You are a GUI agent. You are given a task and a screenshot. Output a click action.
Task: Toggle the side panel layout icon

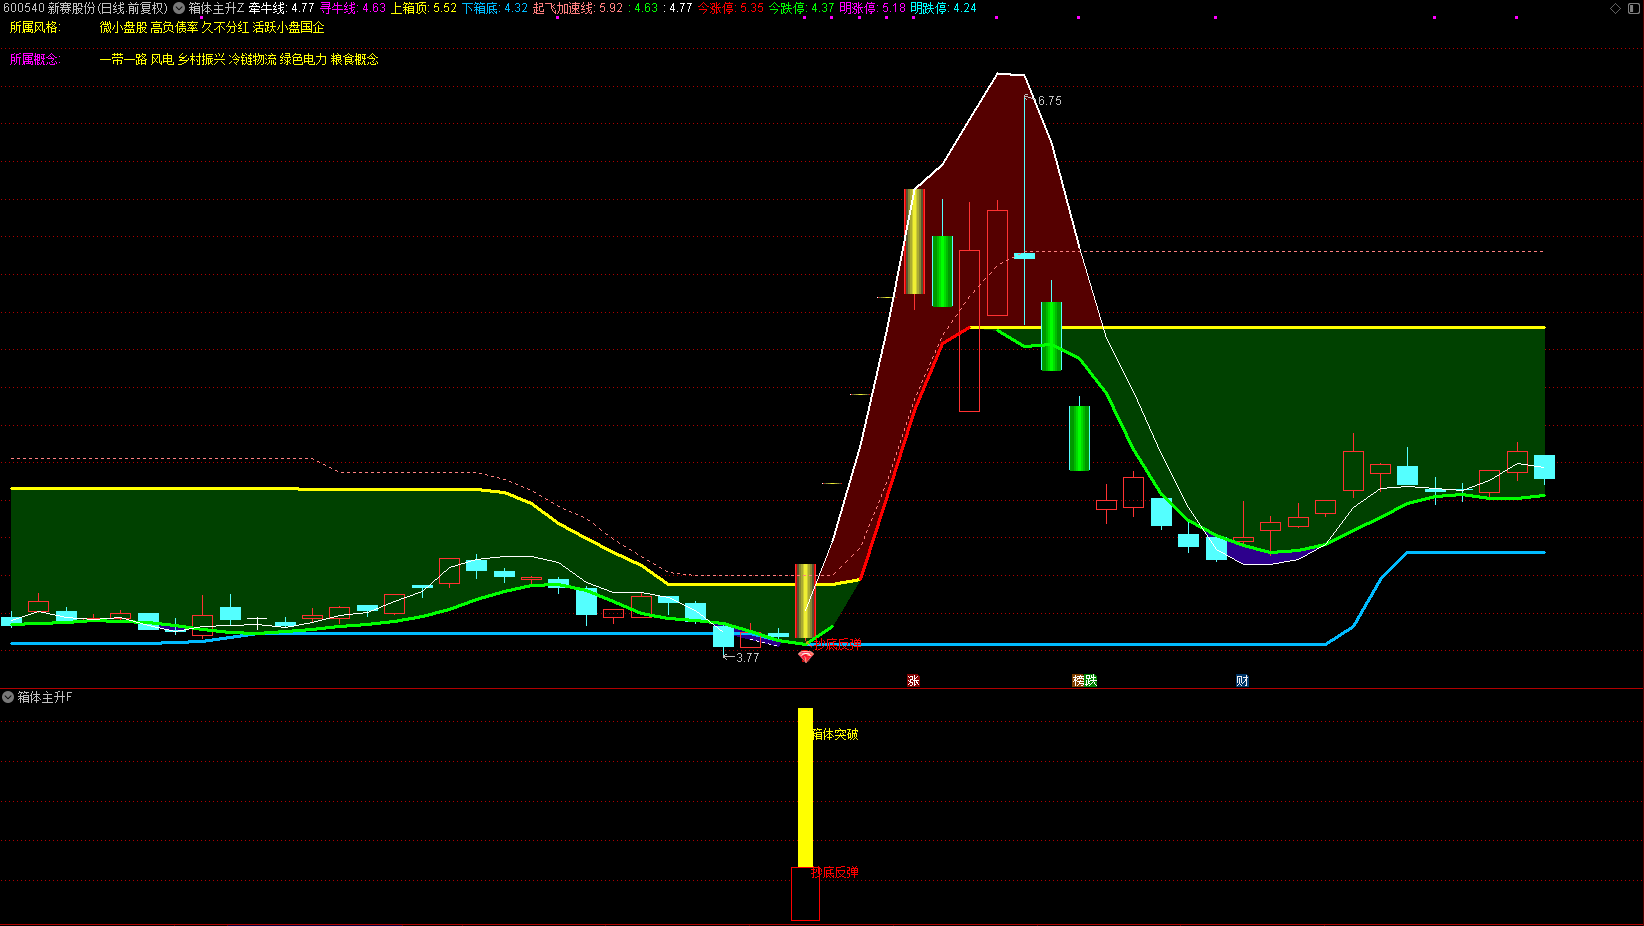click(1634, 8)
